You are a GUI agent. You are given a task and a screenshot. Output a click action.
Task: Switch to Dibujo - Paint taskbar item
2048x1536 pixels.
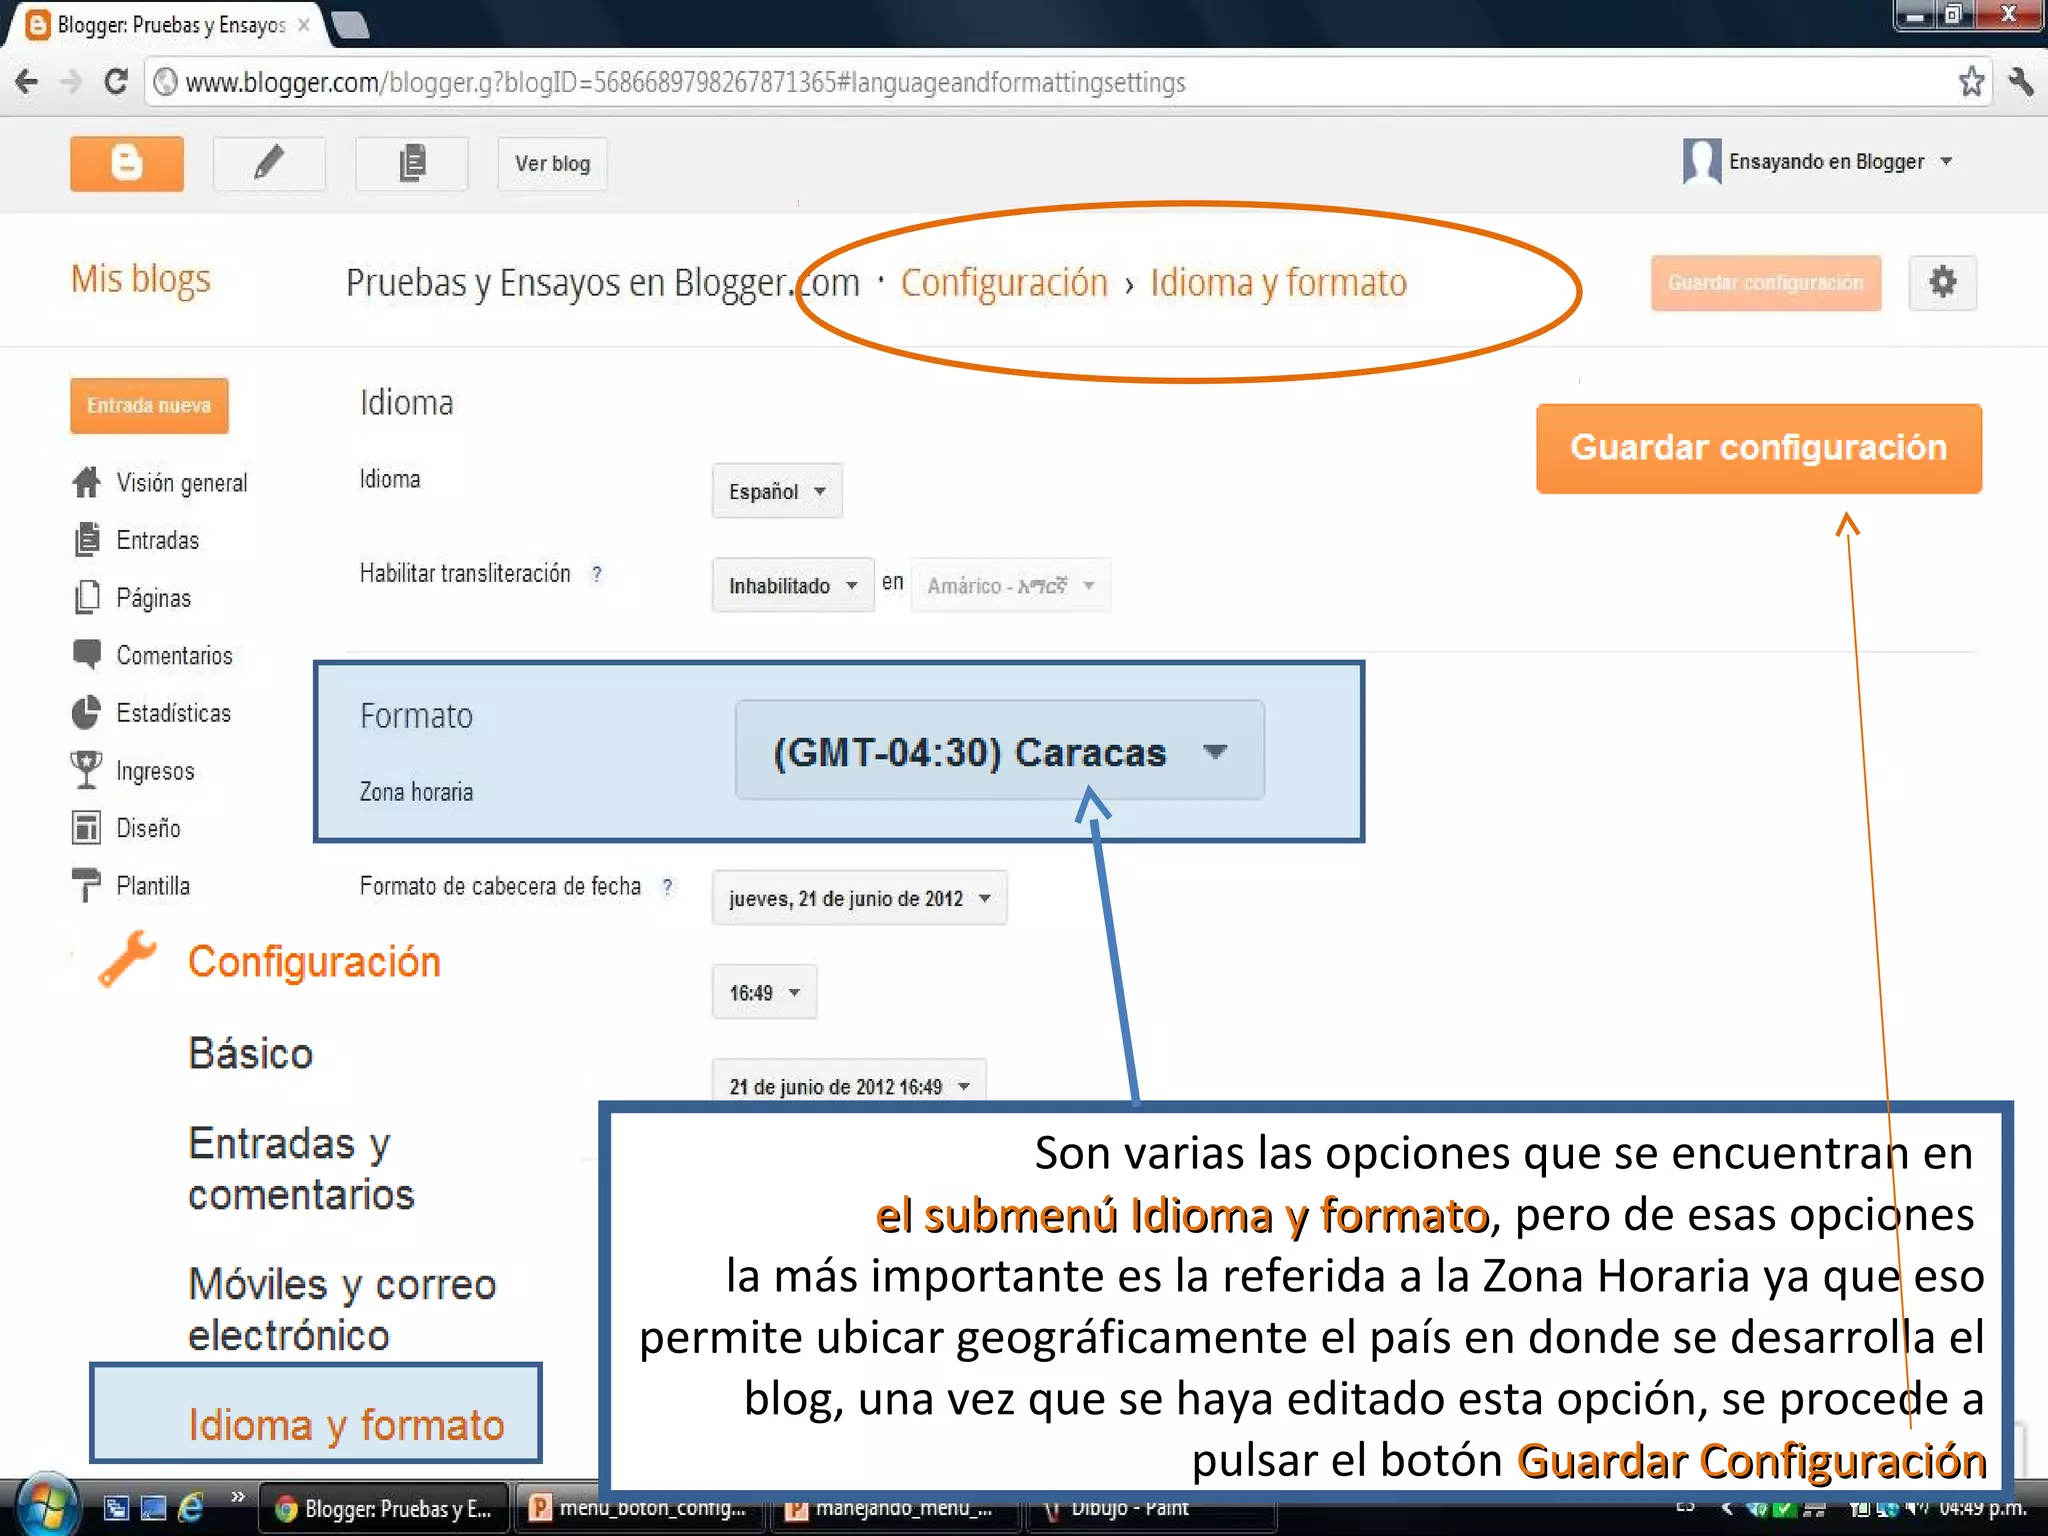(1150, 1508)
